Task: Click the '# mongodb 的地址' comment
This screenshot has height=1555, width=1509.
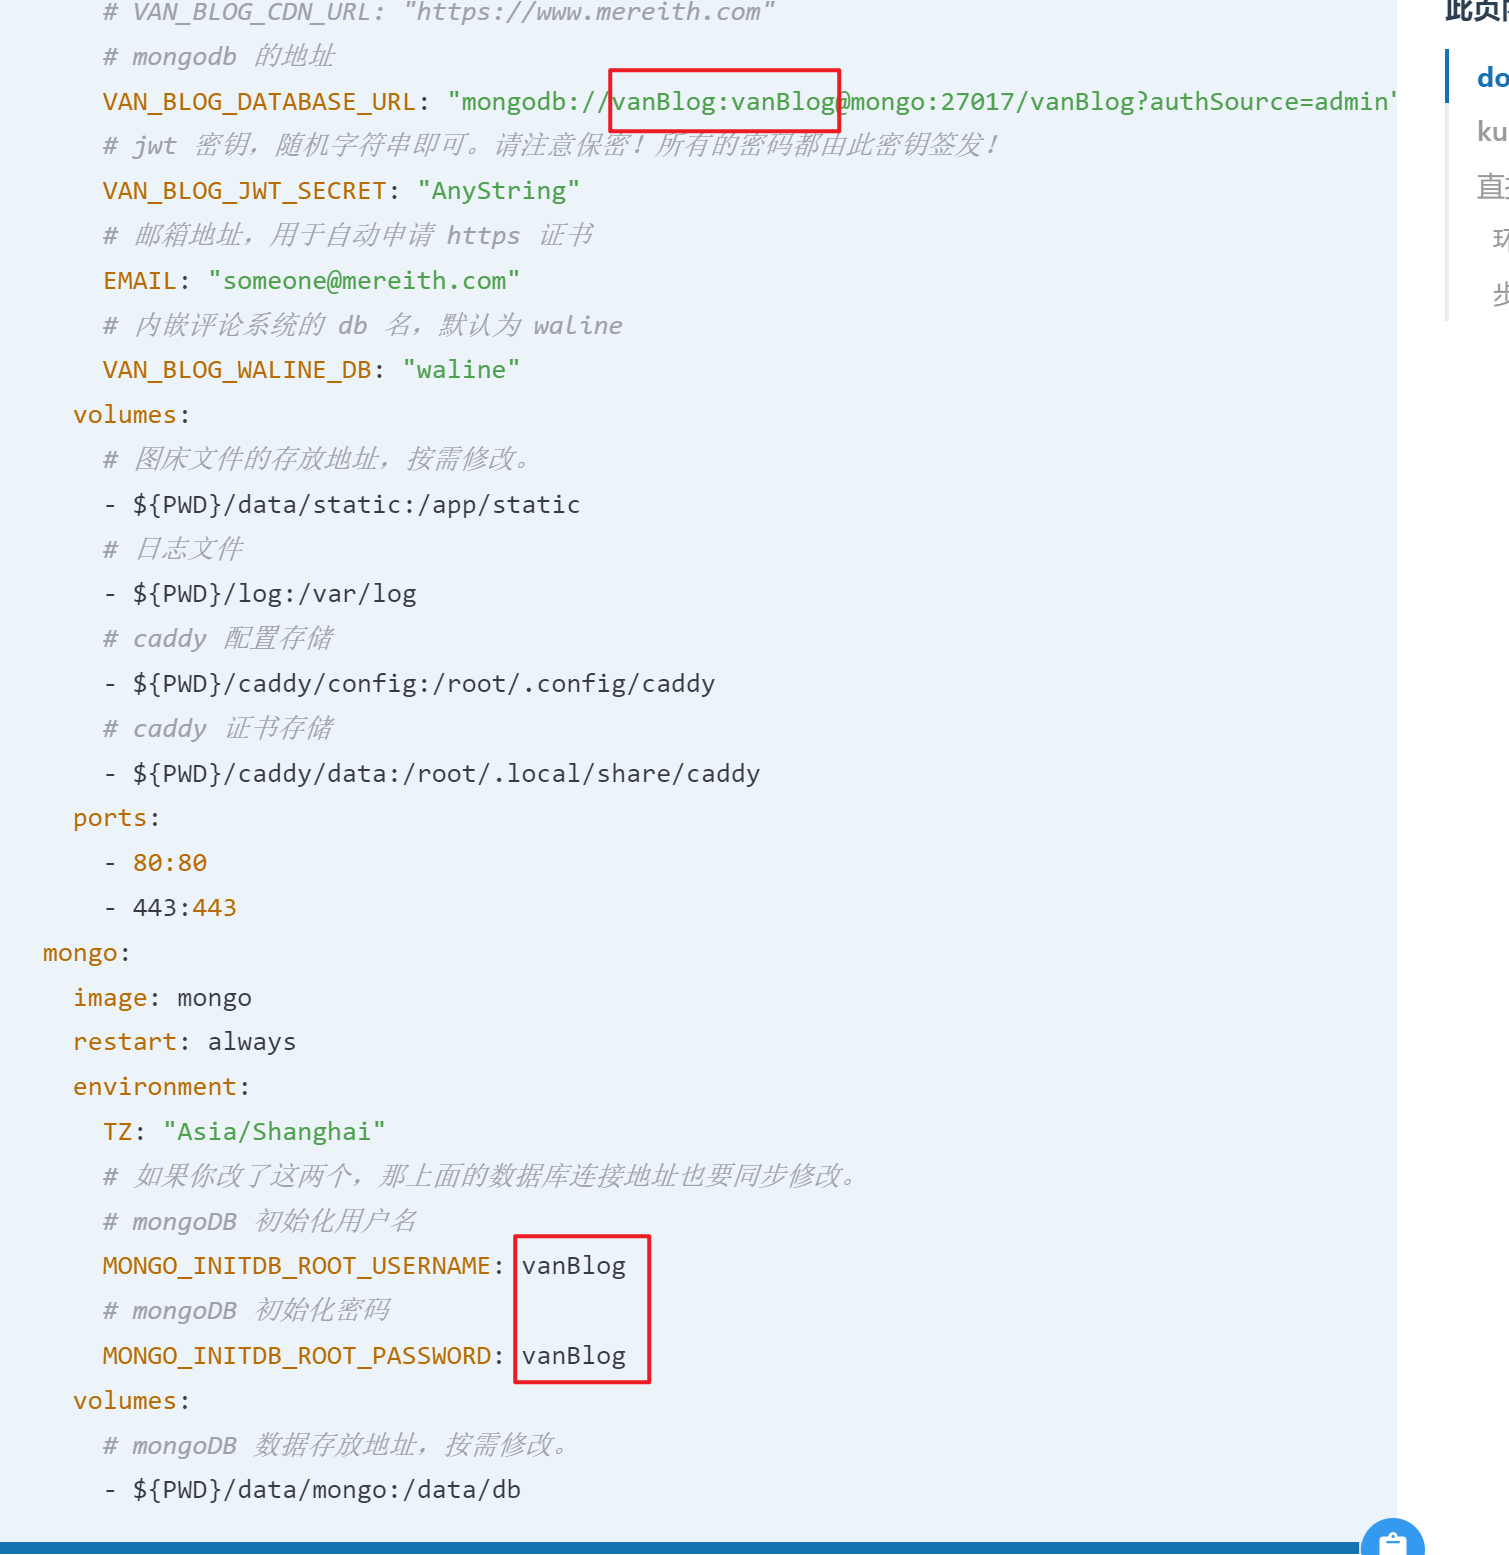Action: tap(219, 57)
